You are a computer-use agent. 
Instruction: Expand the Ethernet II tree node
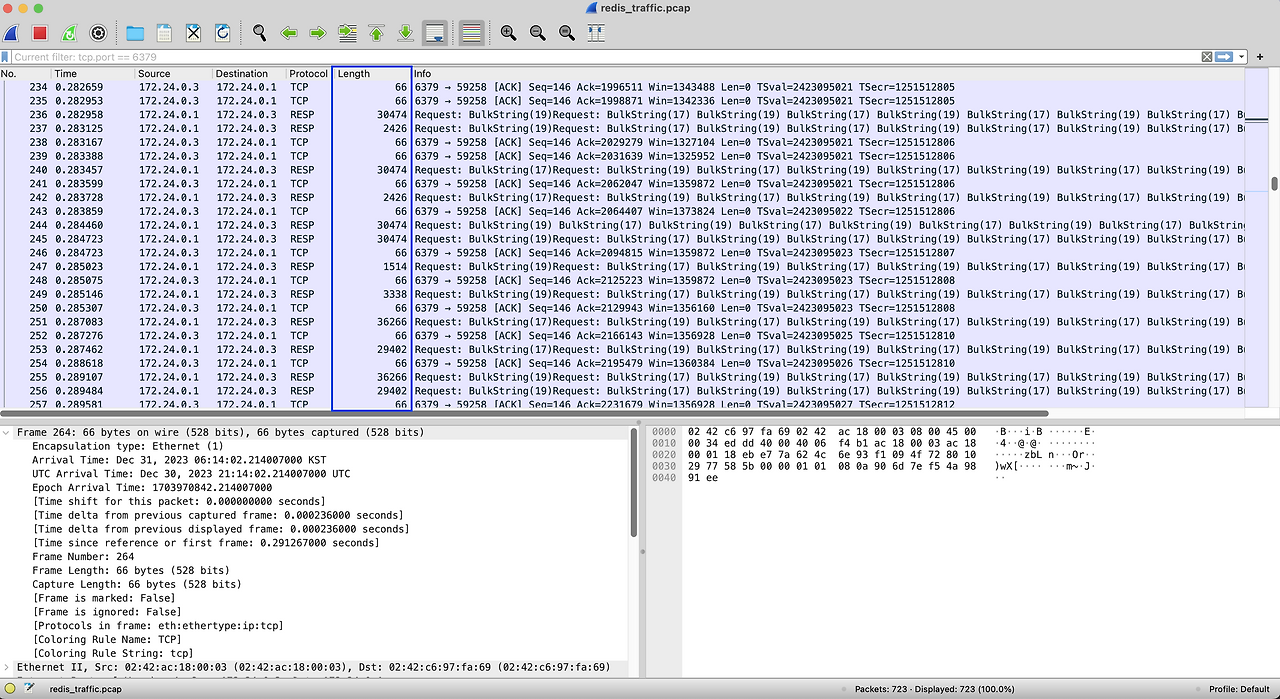coord(7,667)
